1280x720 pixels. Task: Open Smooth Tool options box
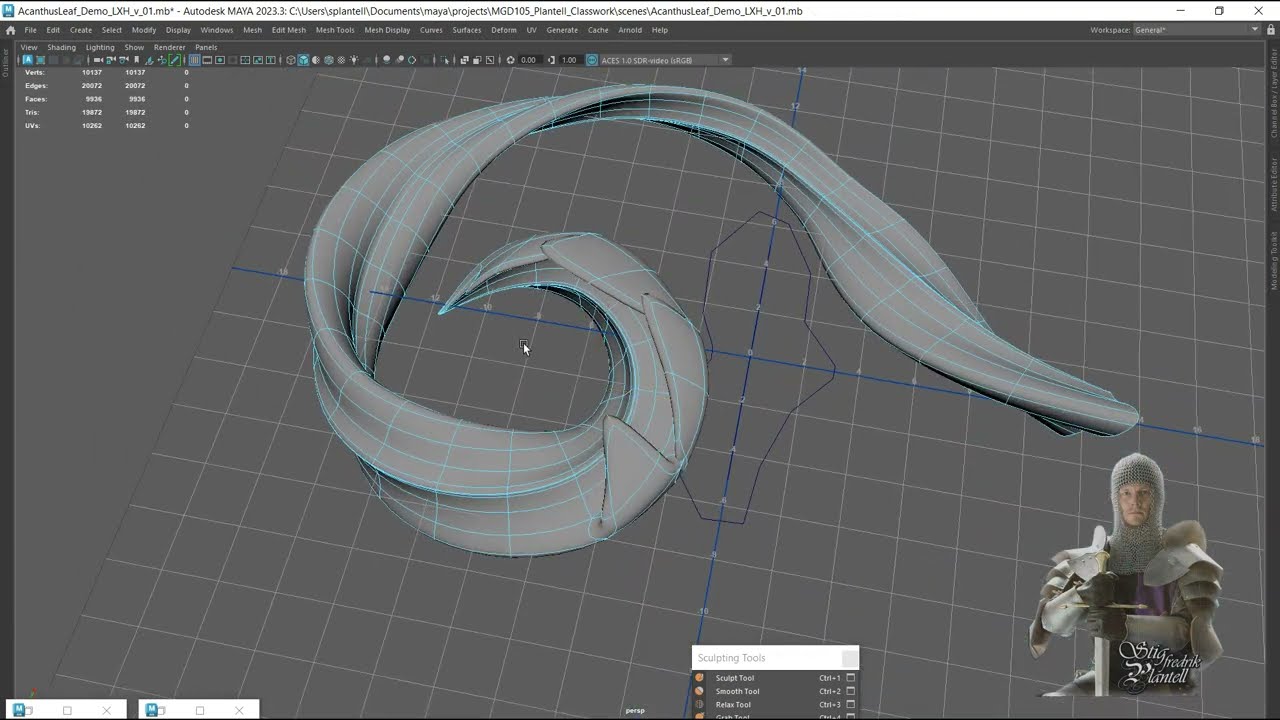(x=851, y=691)
